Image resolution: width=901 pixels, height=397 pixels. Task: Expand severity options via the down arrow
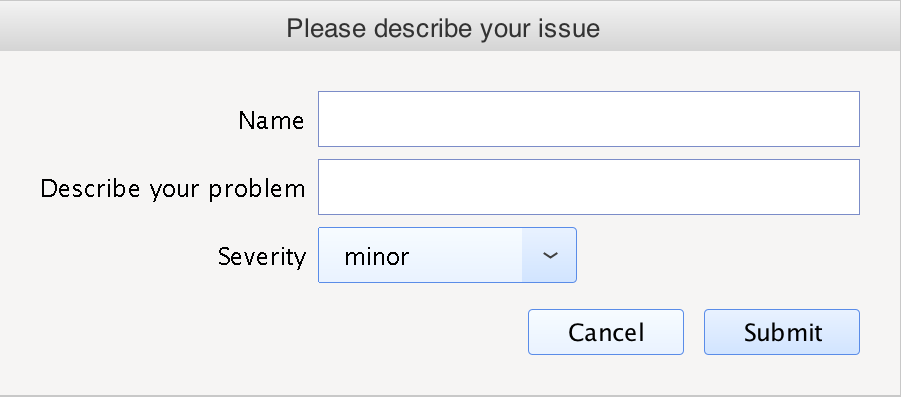click(x=549, y=255)
